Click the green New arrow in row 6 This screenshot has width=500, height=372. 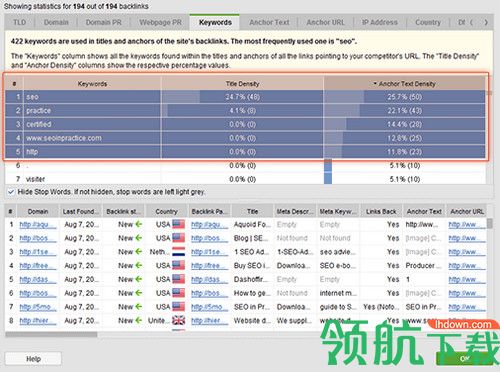[x=139, y=293]
